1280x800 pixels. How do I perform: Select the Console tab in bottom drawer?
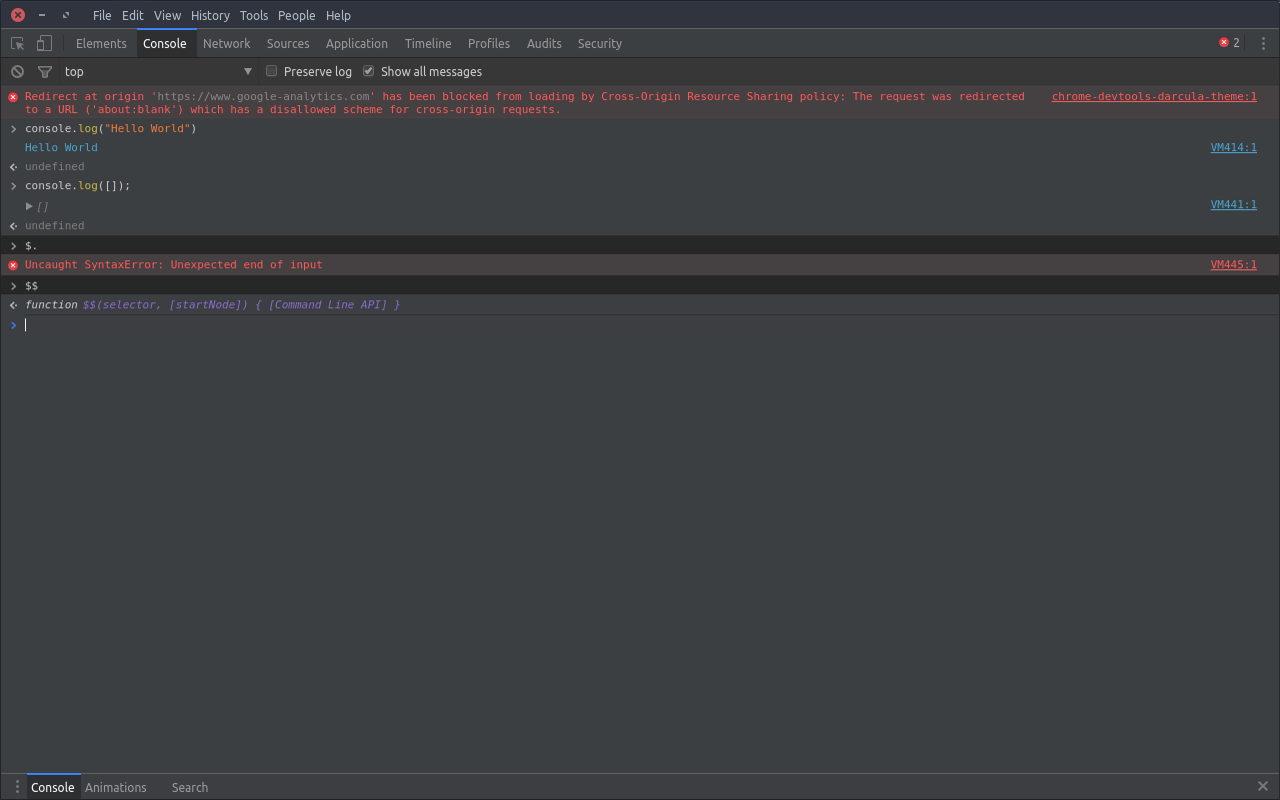pos(53,787)
